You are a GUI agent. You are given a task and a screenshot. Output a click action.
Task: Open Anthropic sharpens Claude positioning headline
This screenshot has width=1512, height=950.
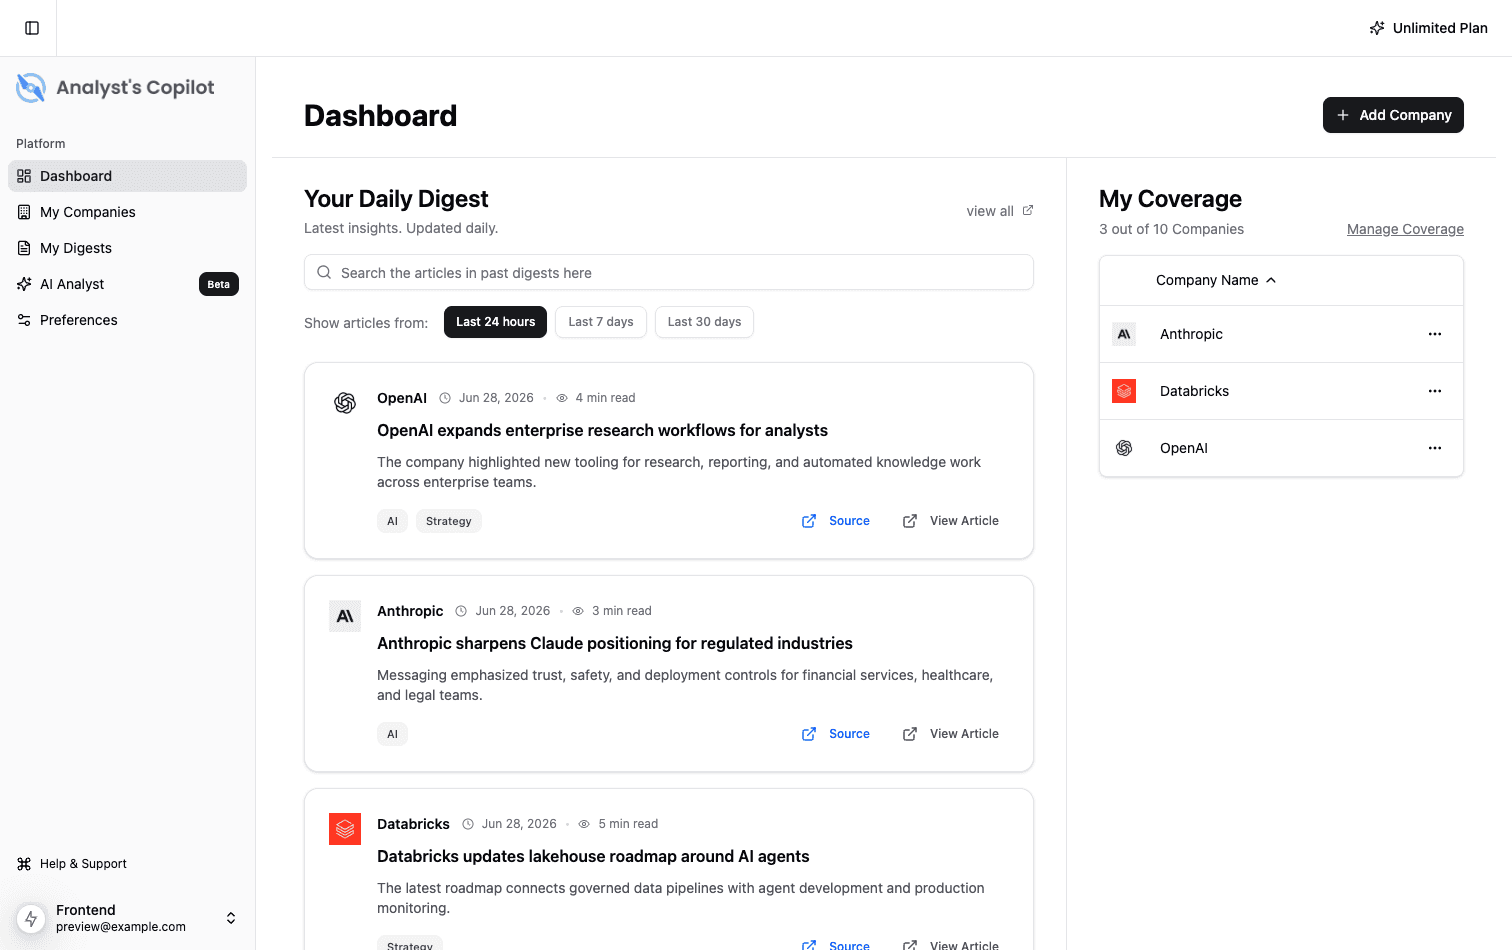[615, 643]
